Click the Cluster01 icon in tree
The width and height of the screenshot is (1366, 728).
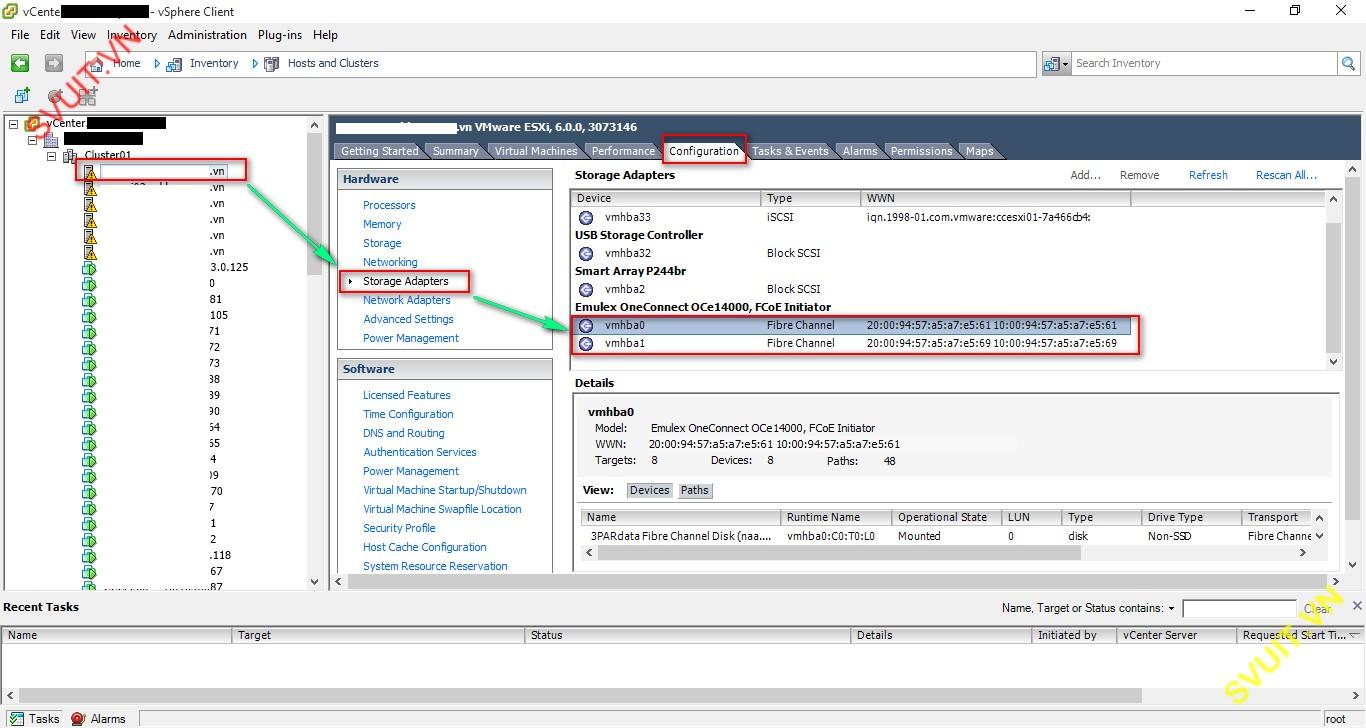tap(70, 156)
